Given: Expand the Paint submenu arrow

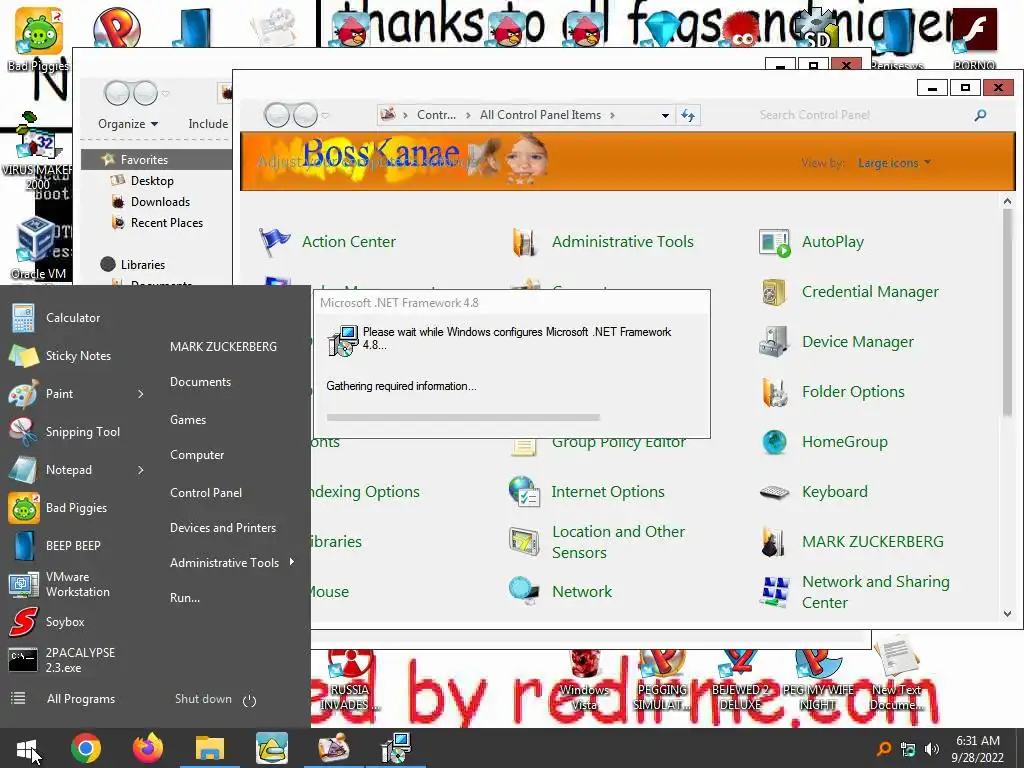Looking at the screenshot, I should 140,394.
